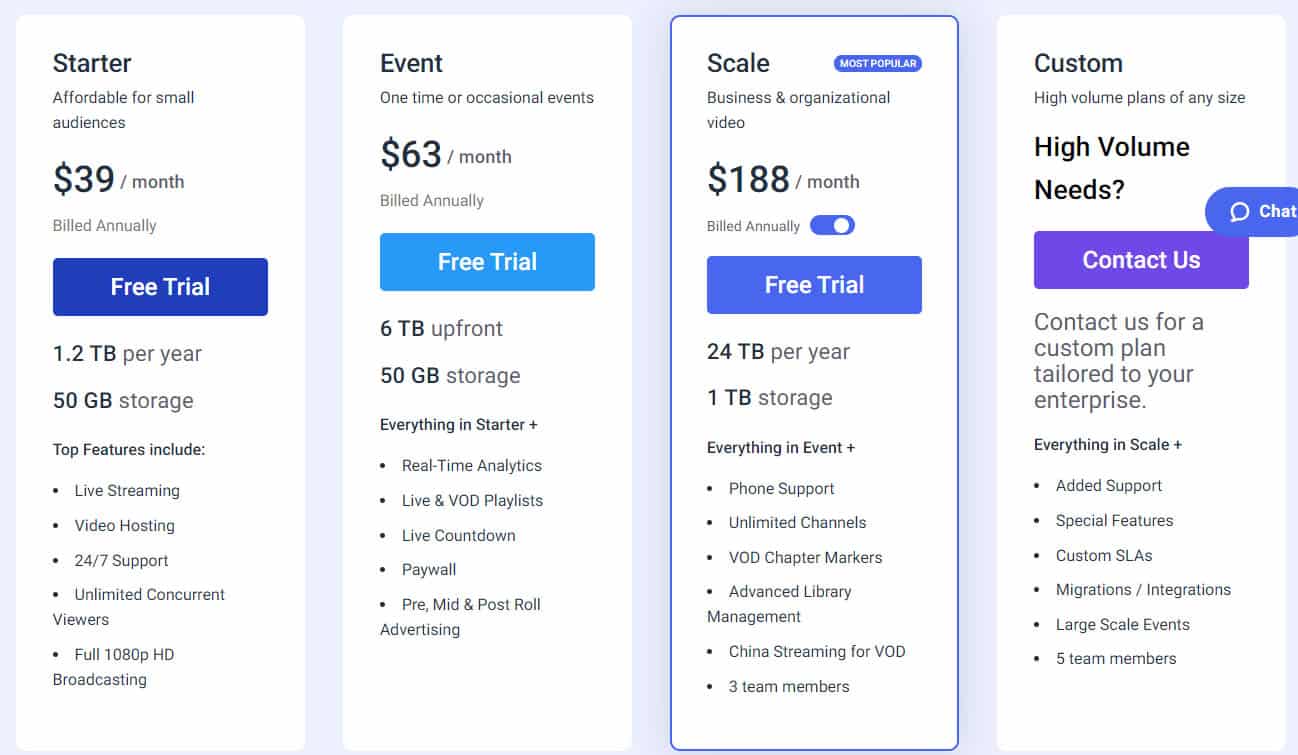Click the Paywall feature under Event plan

coord(428,569)
